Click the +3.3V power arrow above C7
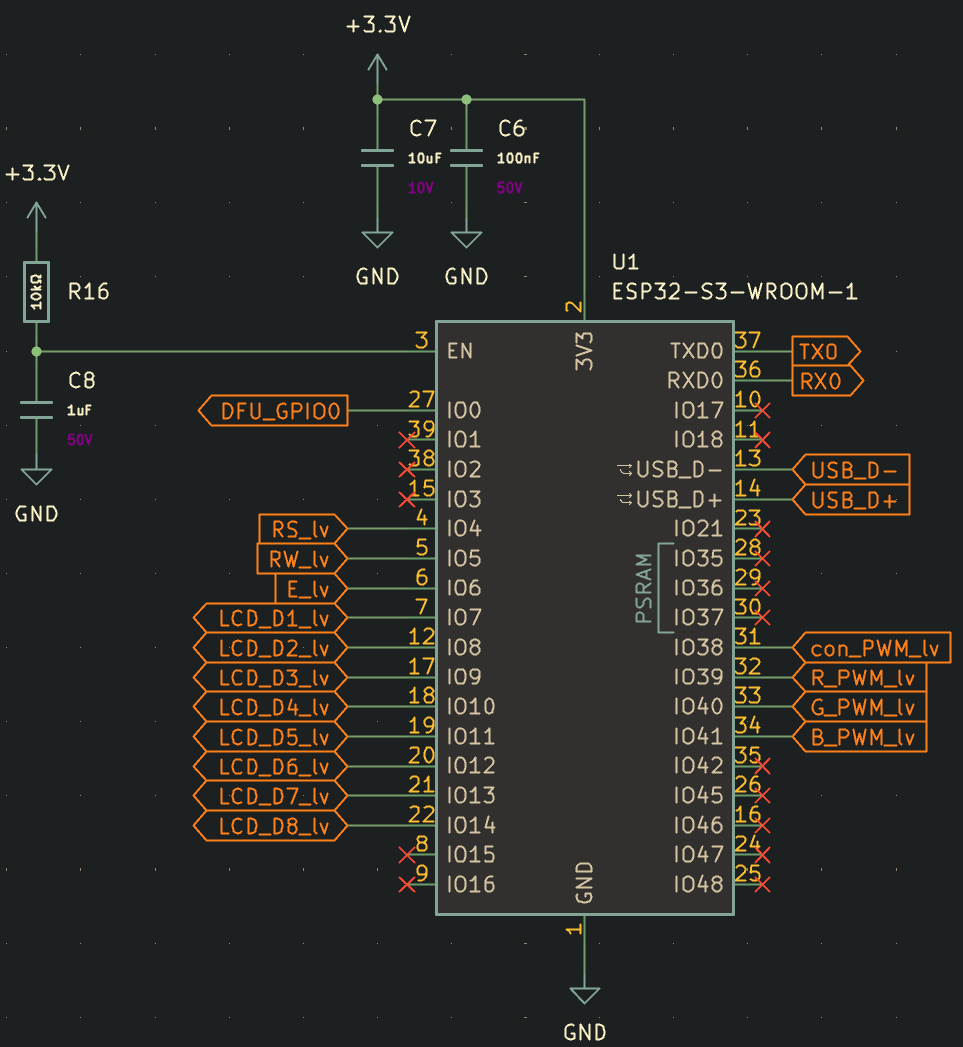 [377, 66]
